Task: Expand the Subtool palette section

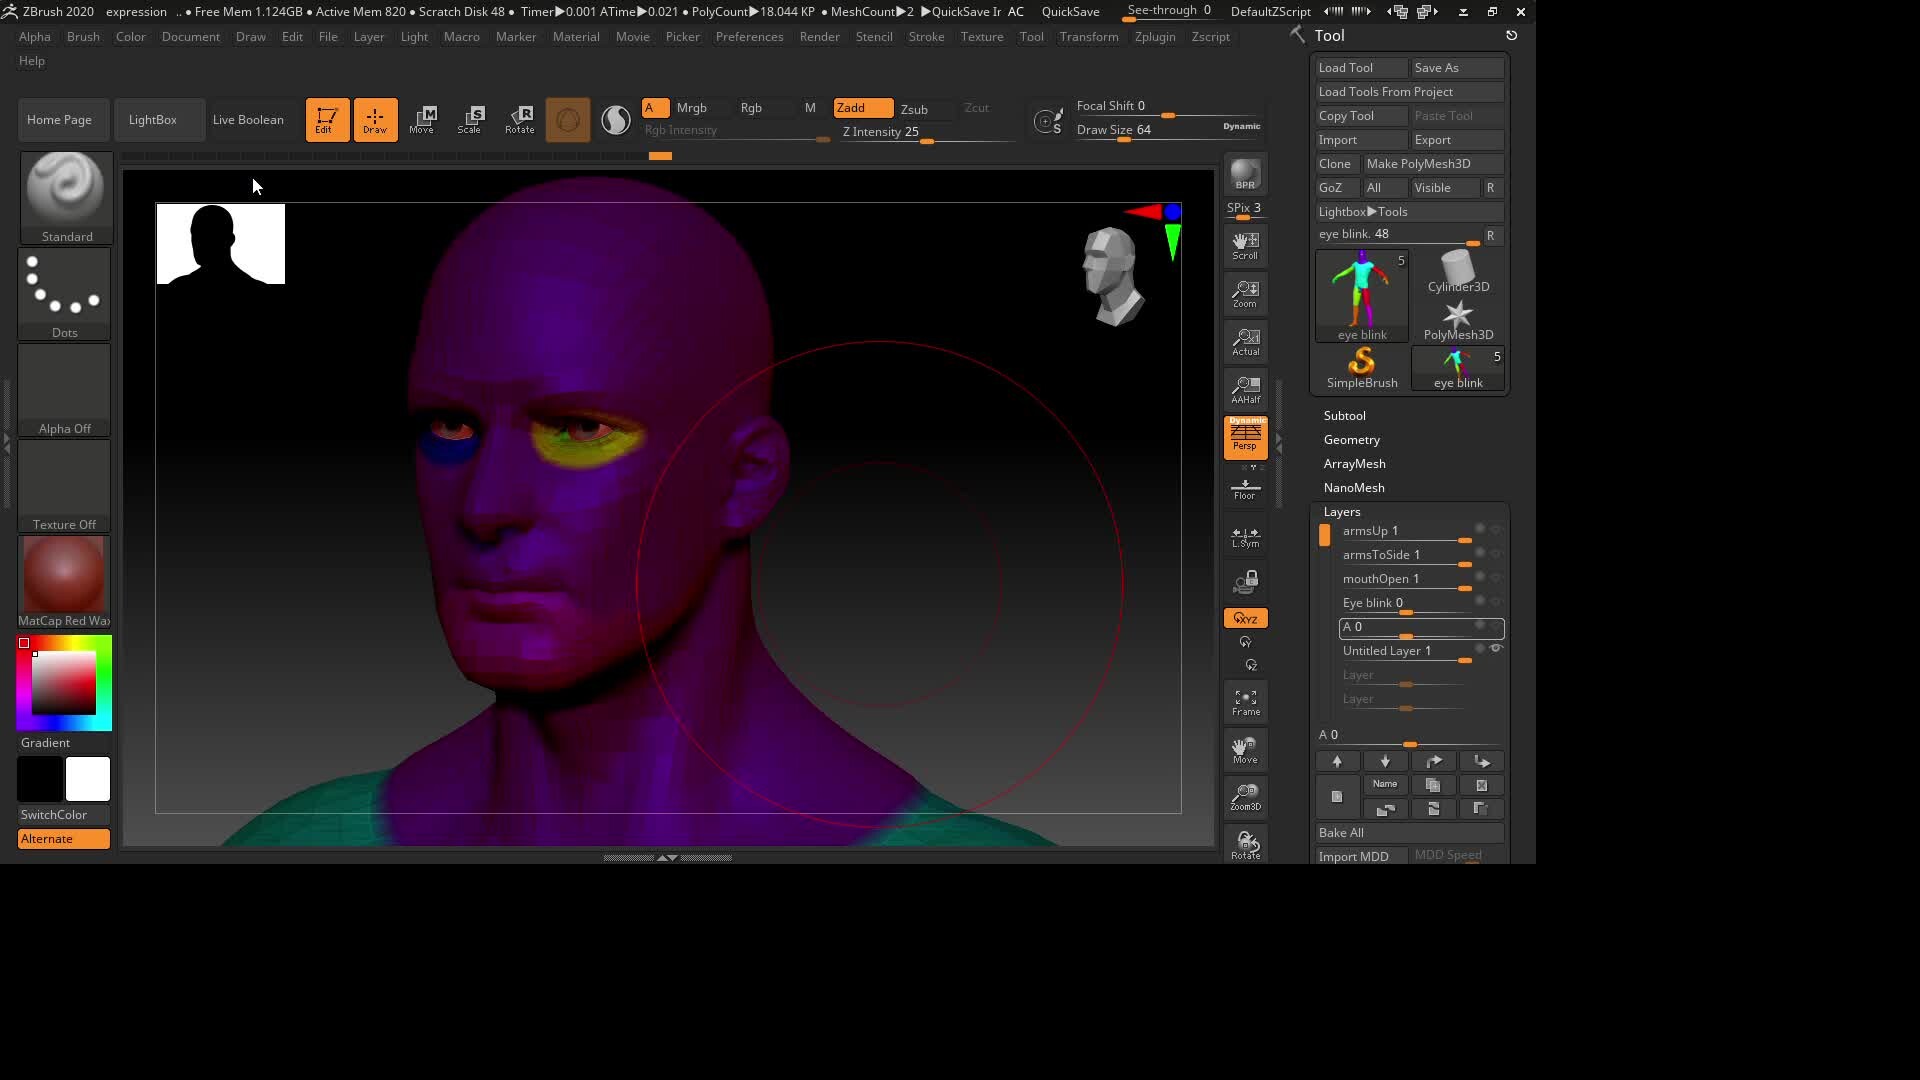Action: point(1345,415)
